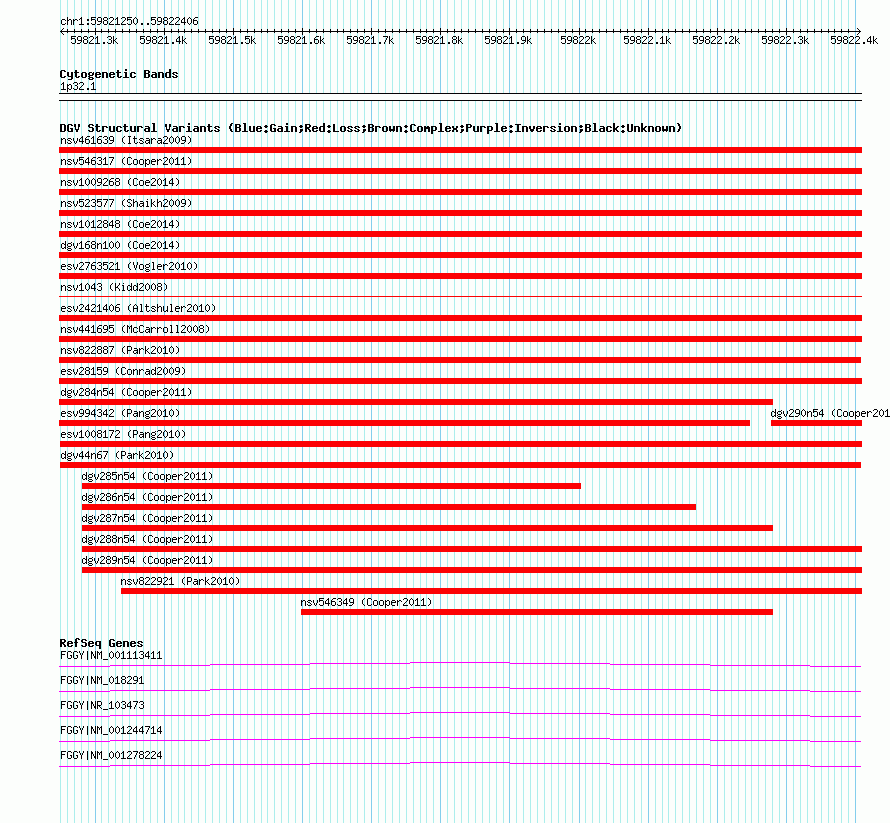
Task: Click the nsv822921 (Park2010) label
Action: click(x=180, y=581)
